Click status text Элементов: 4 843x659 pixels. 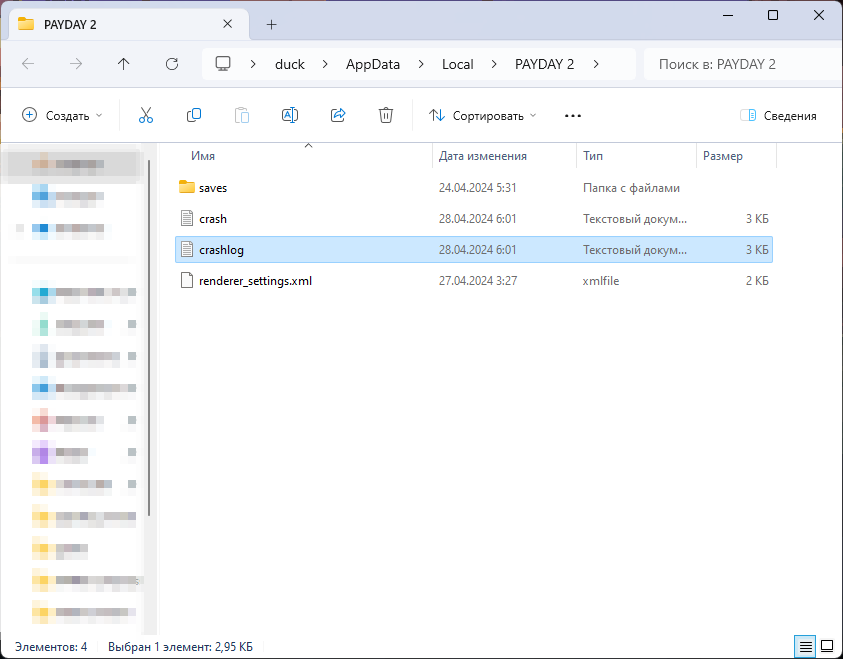pos(51,647)
